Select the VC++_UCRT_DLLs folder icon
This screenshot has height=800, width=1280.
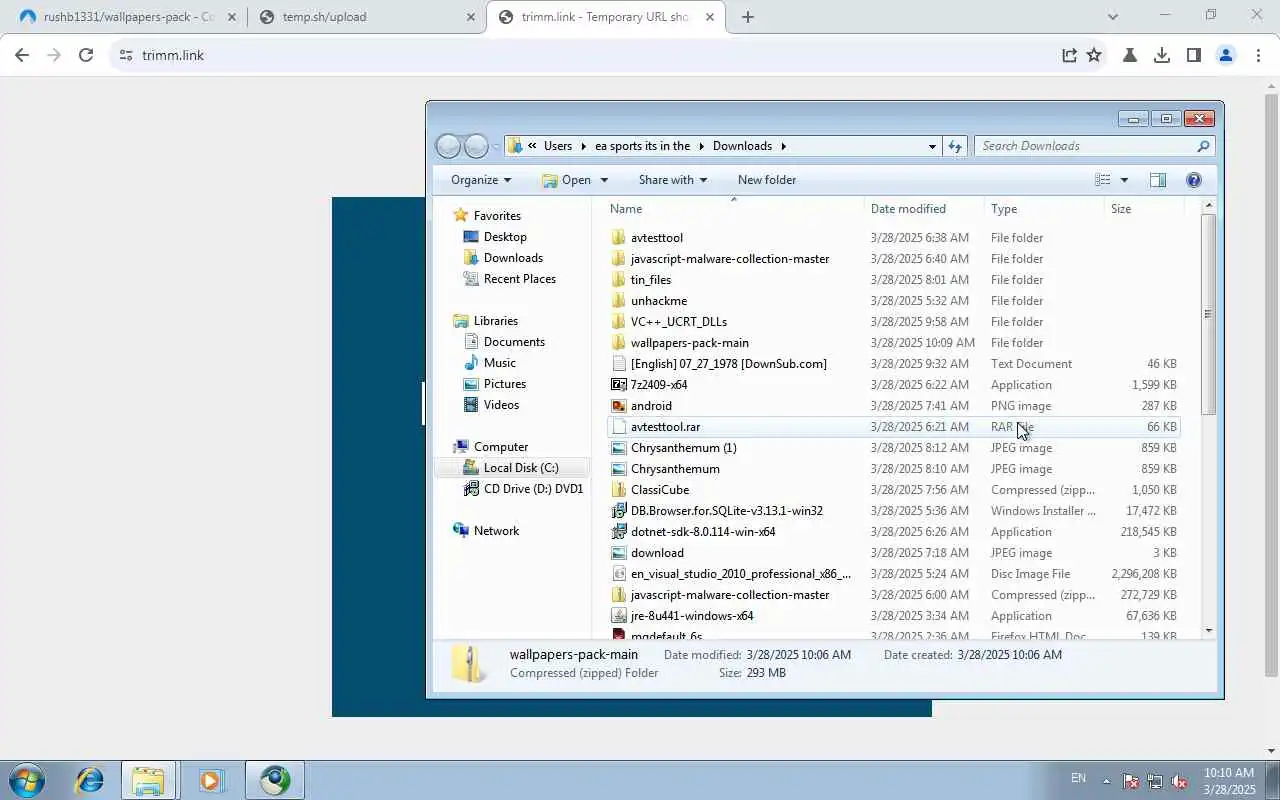tap(619, 322)
